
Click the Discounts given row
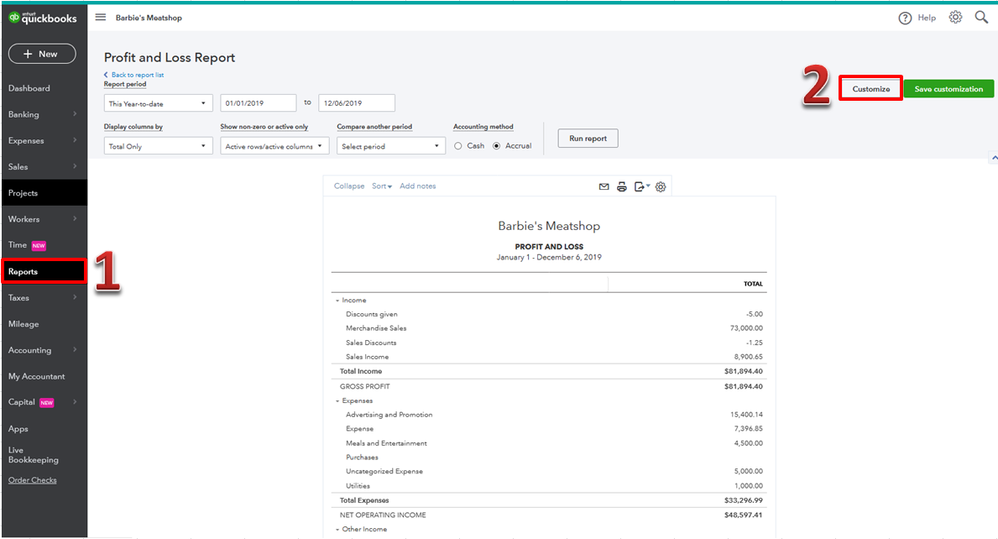pos(549,314)
